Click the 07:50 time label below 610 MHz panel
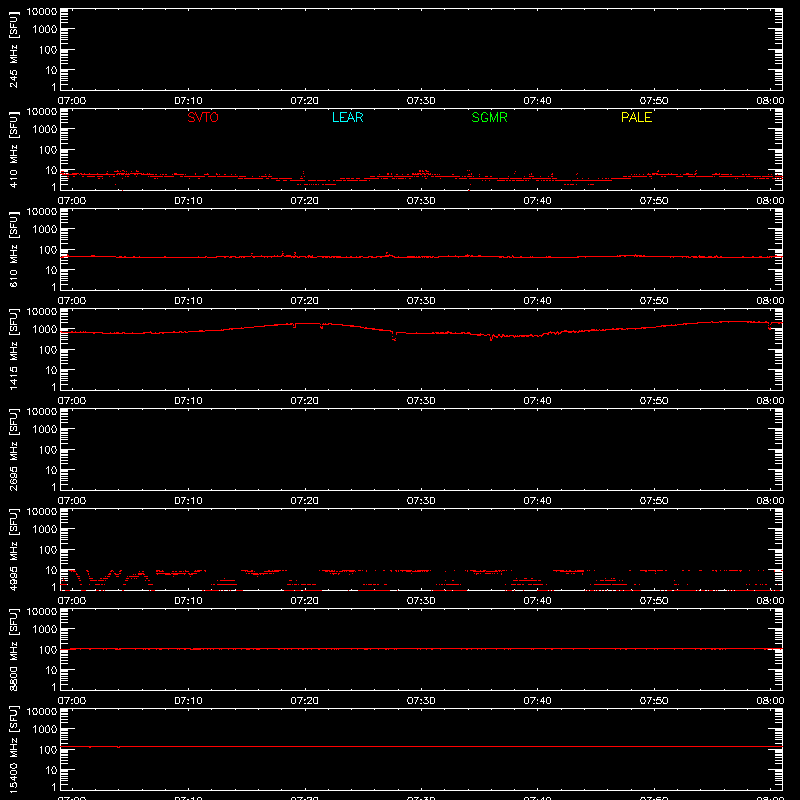 654,301
